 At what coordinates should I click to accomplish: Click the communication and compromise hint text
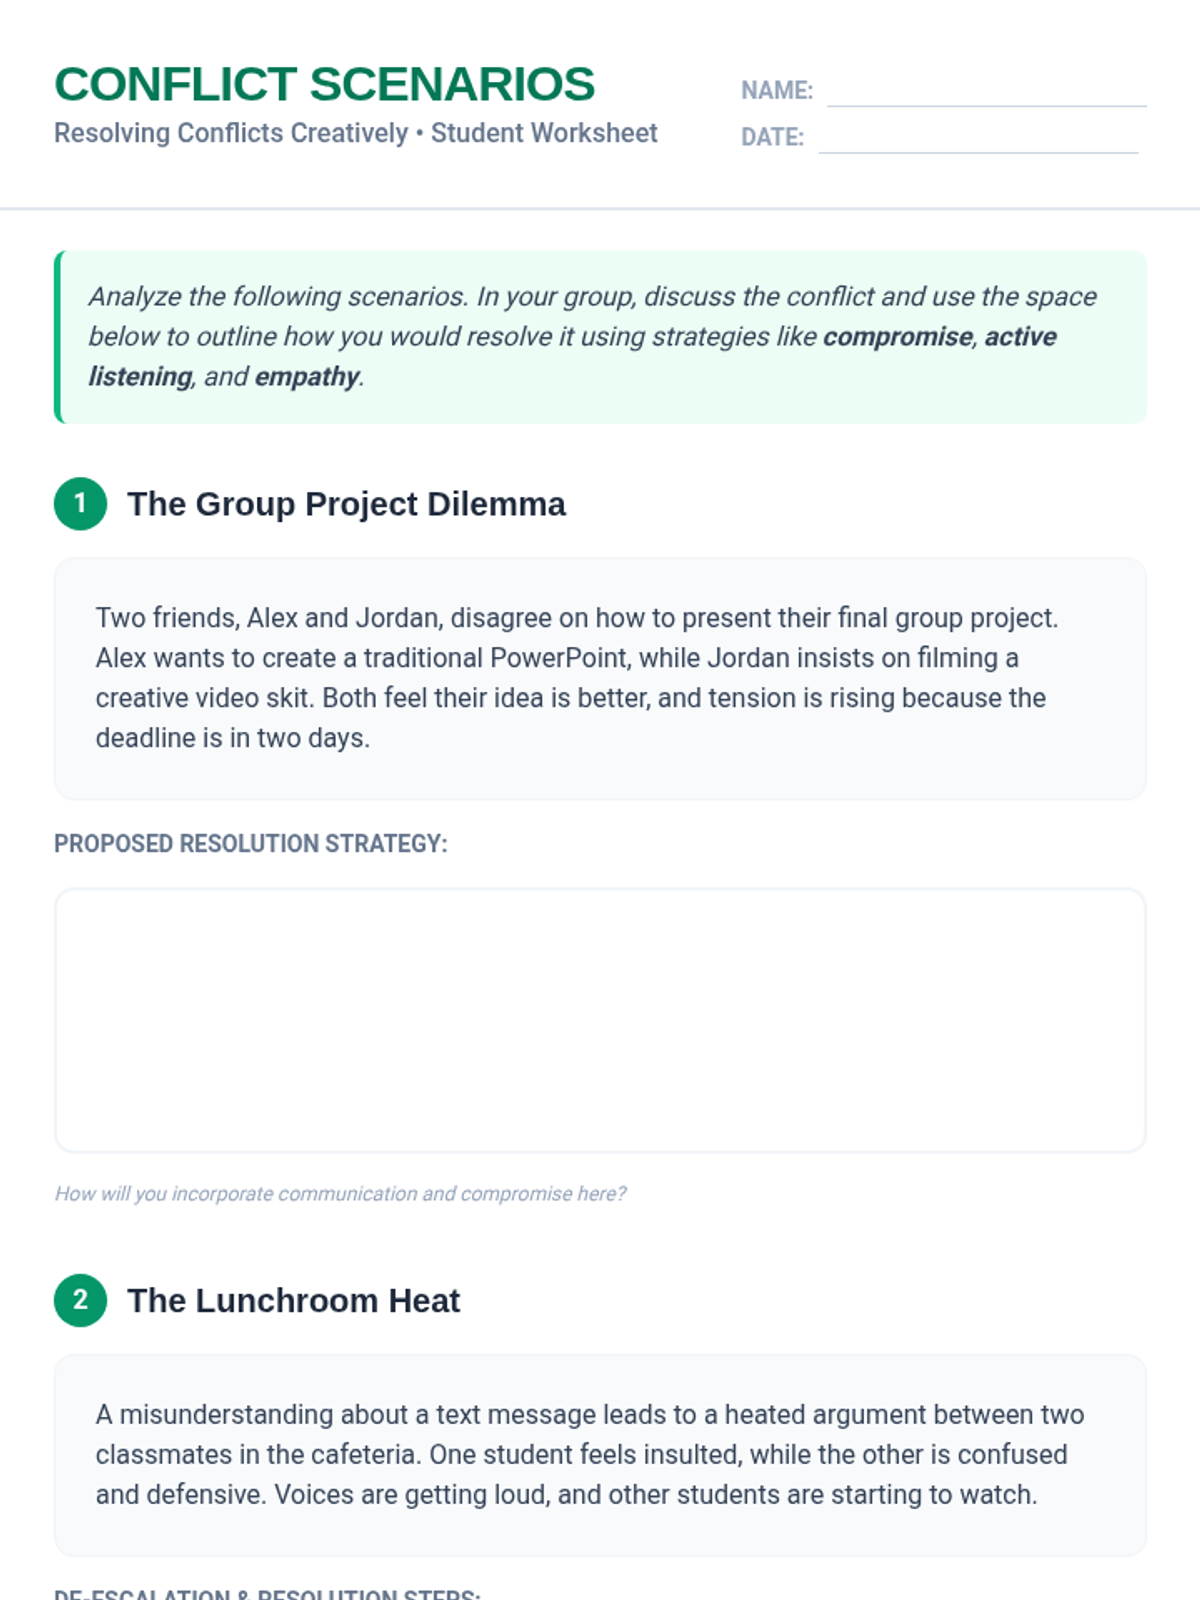(340, 1194)
